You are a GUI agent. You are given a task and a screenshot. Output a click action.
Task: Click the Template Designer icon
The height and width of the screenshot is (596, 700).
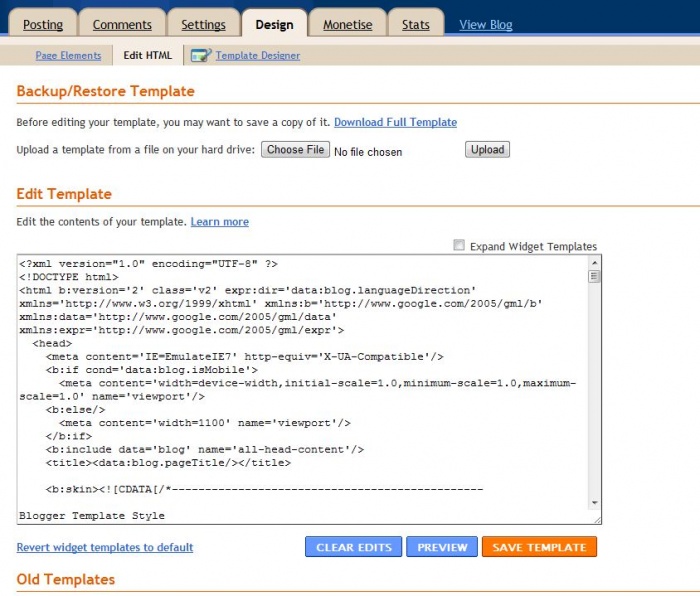pos(200,56)
